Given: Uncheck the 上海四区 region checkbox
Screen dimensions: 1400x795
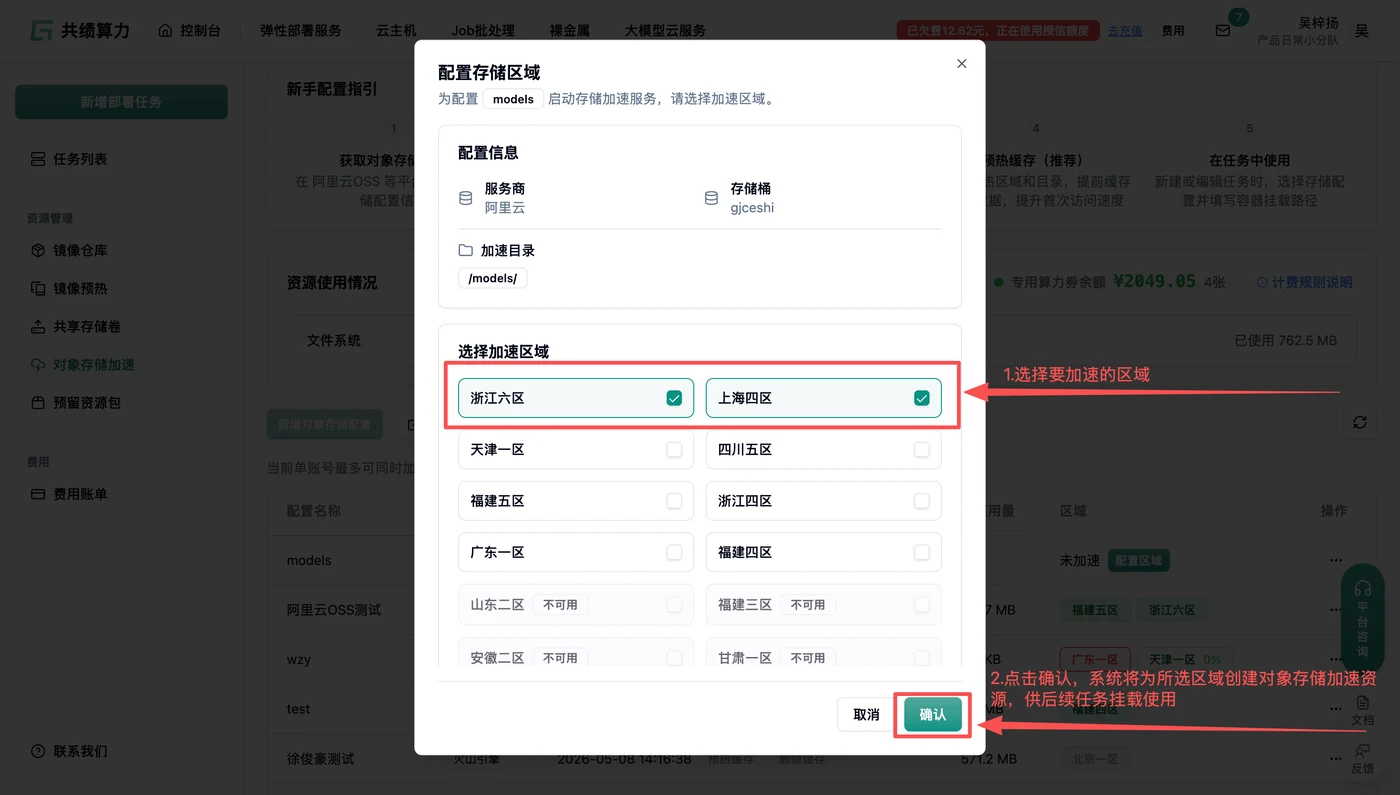Looking at the screenshot, I should [922, 398].
